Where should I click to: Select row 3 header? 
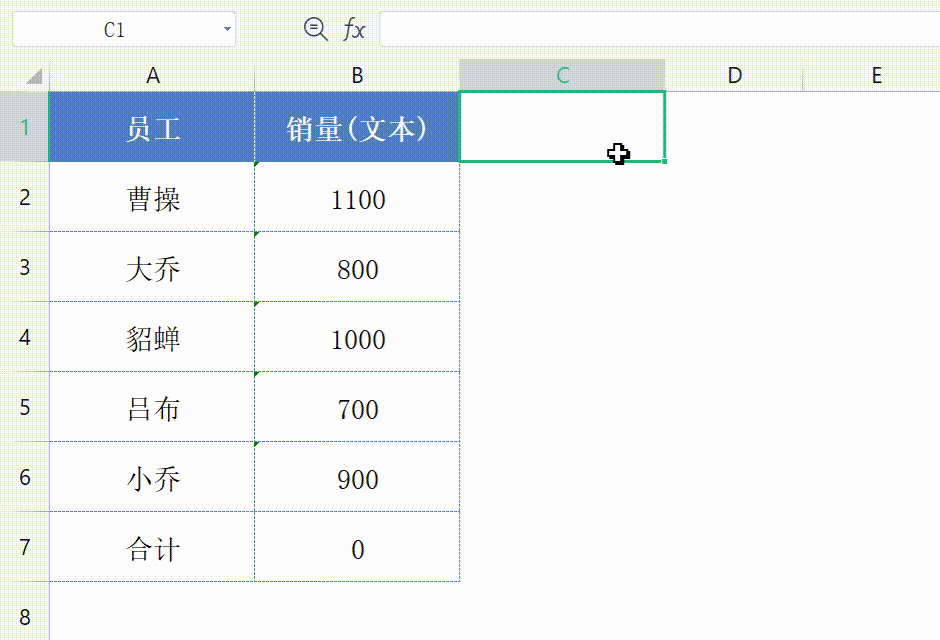pos(25,267)
